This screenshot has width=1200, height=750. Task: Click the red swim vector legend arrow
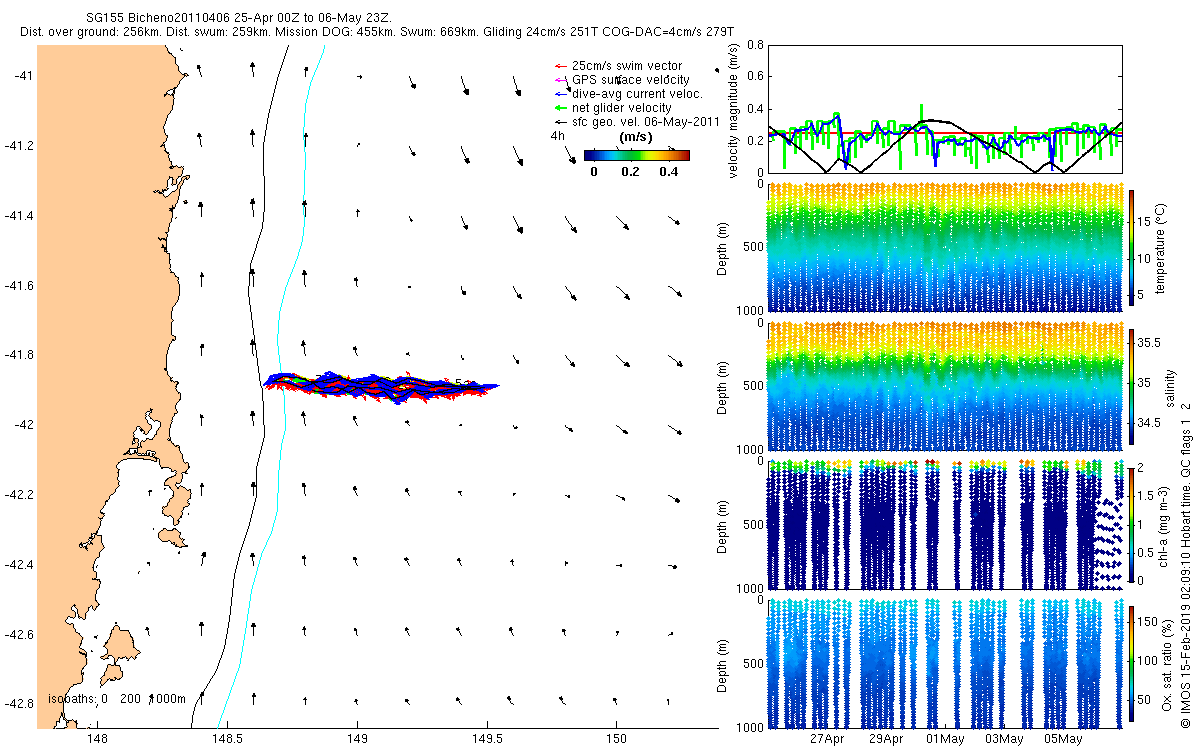560,66
